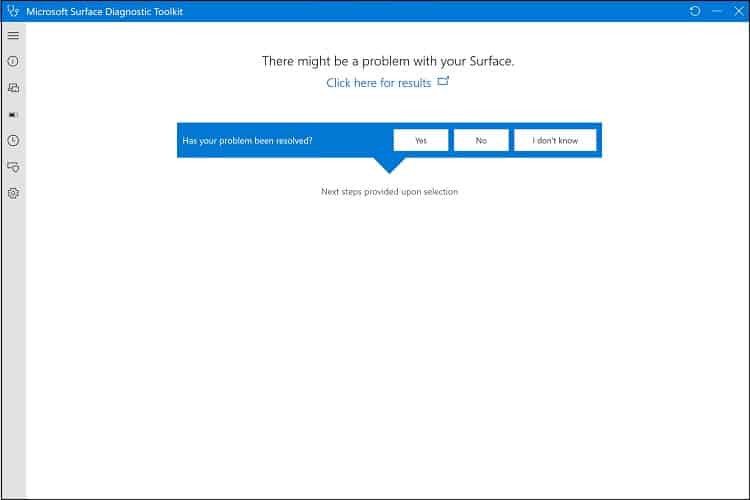Viewport: 750px width, 500px height.
Task: Click the external link icon beside results
Action: (x=443, y=81)
